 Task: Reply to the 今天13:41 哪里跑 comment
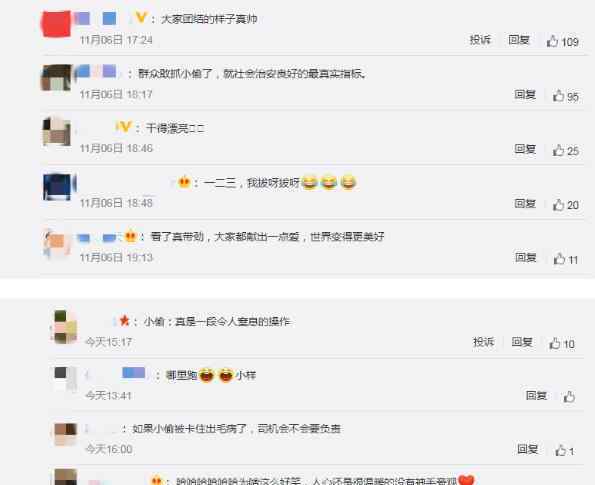tap(537, 395)
